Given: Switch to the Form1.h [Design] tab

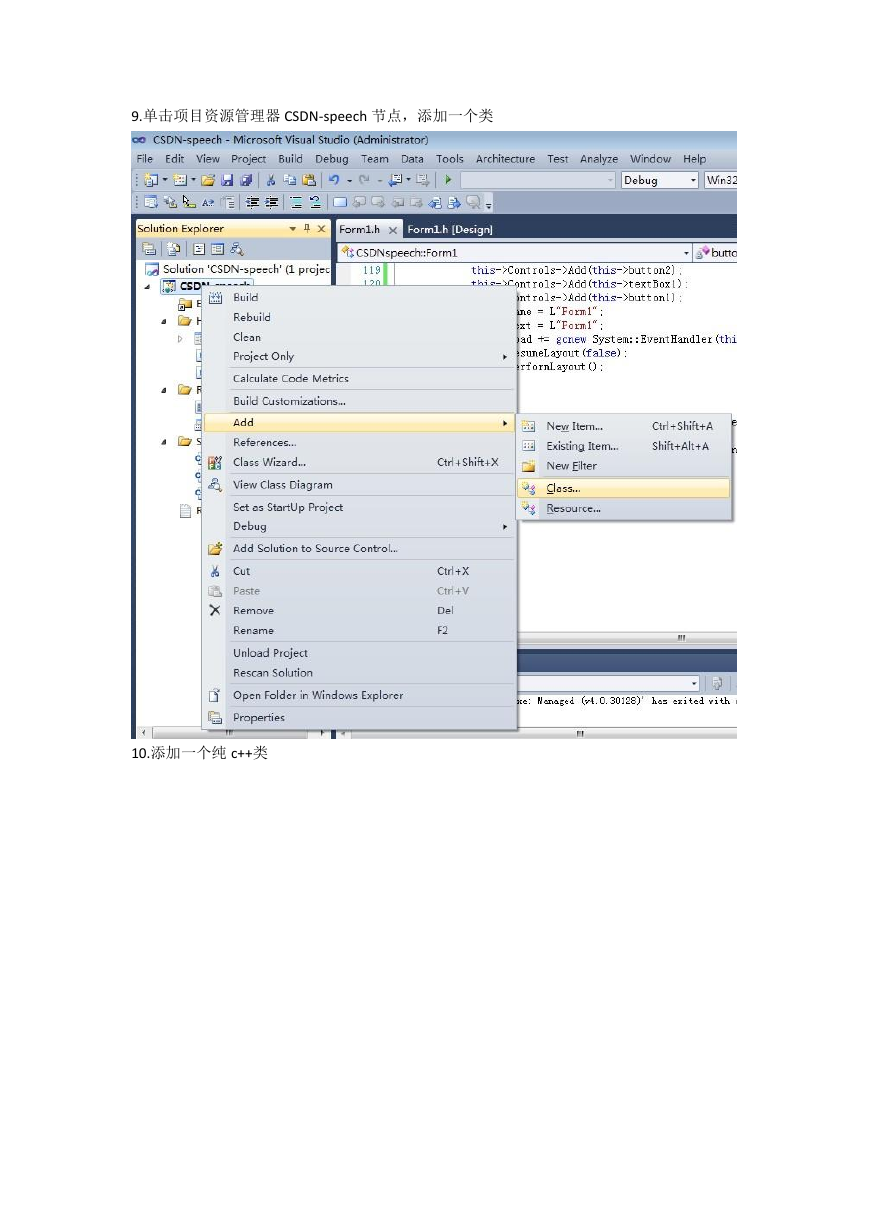Looking at the screenshot, I should 450,230.
